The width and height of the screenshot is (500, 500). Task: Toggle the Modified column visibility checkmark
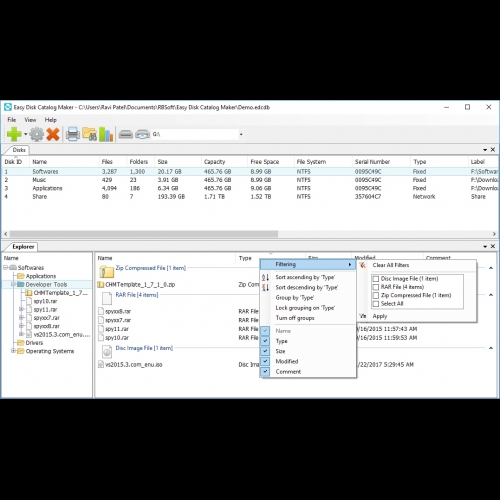[265, 361]
